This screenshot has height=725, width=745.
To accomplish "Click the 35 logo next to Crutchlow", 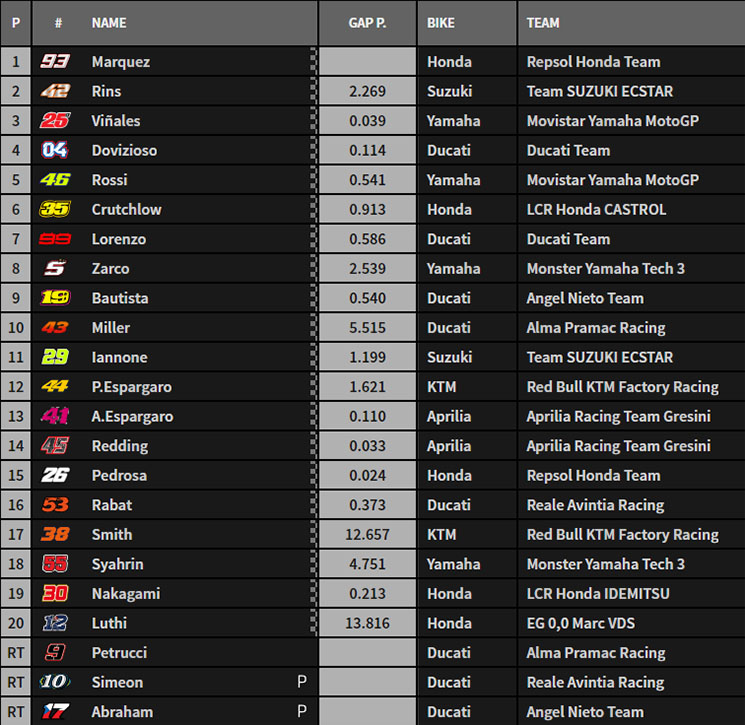I will [x=55, y=209].
